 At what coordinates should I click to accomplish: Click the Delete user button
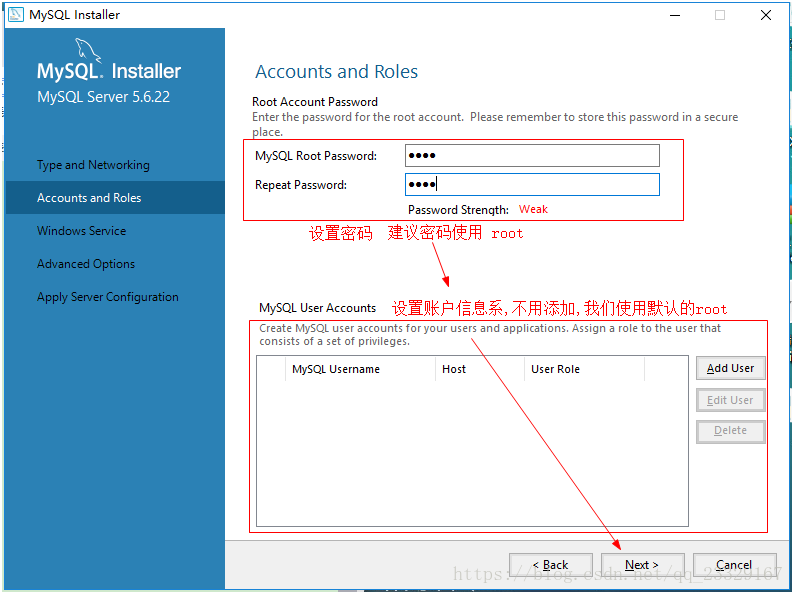(x=730, y=431)
